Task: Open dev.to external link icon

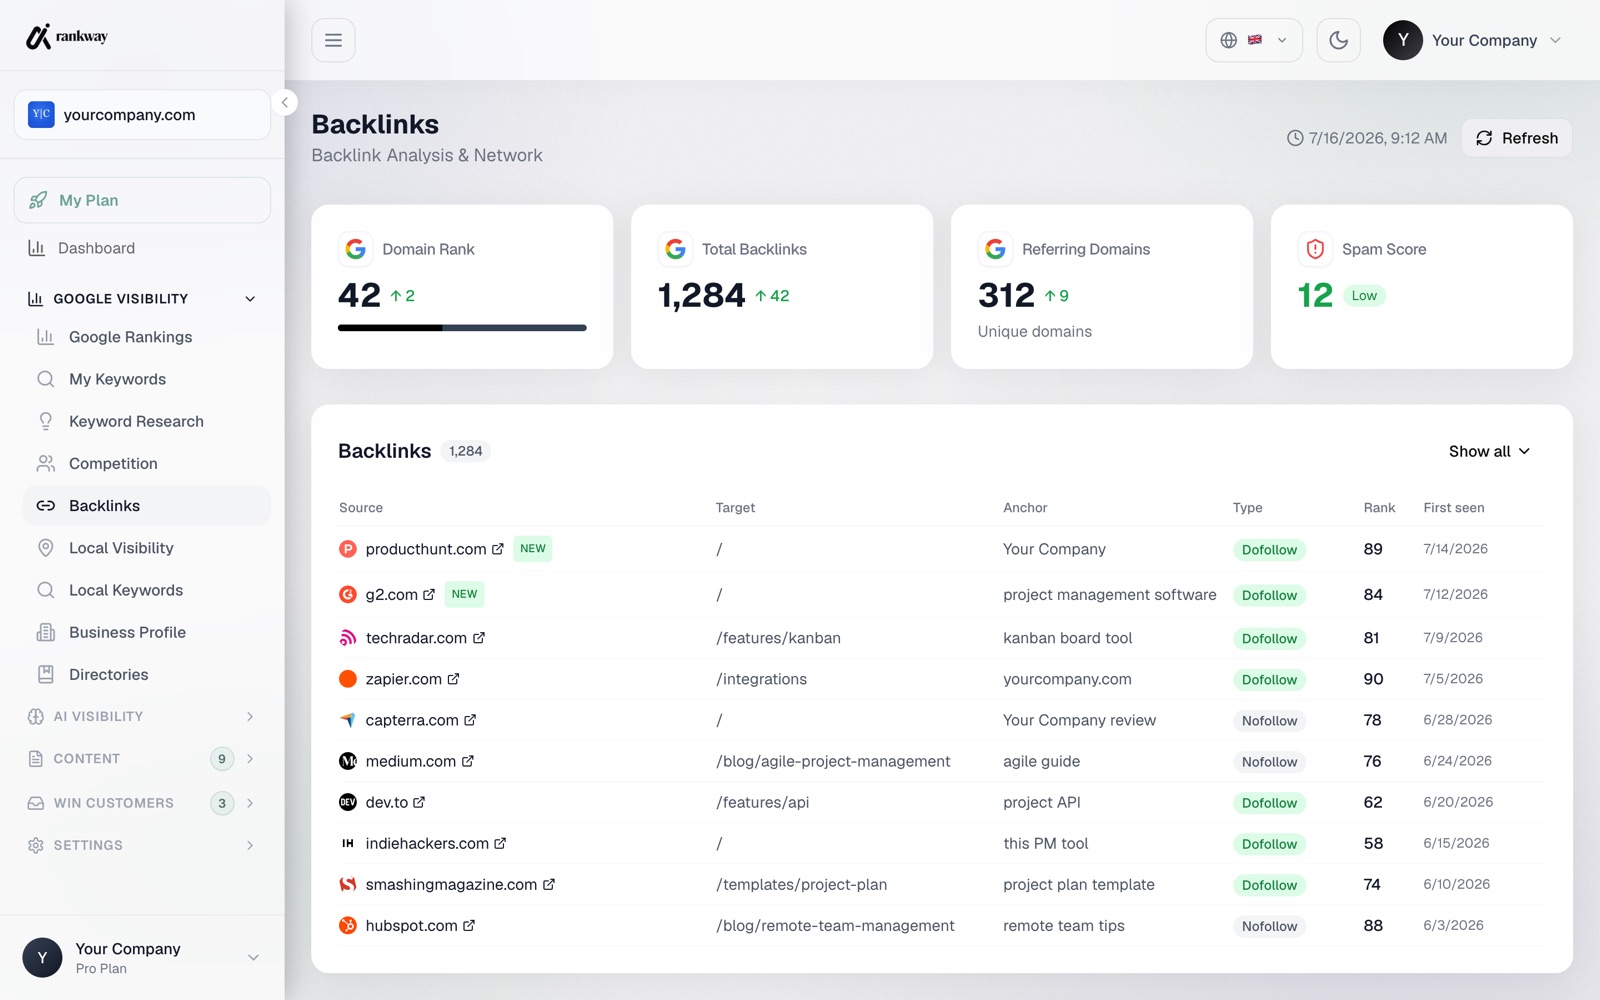Action: (x=419, y=802)
